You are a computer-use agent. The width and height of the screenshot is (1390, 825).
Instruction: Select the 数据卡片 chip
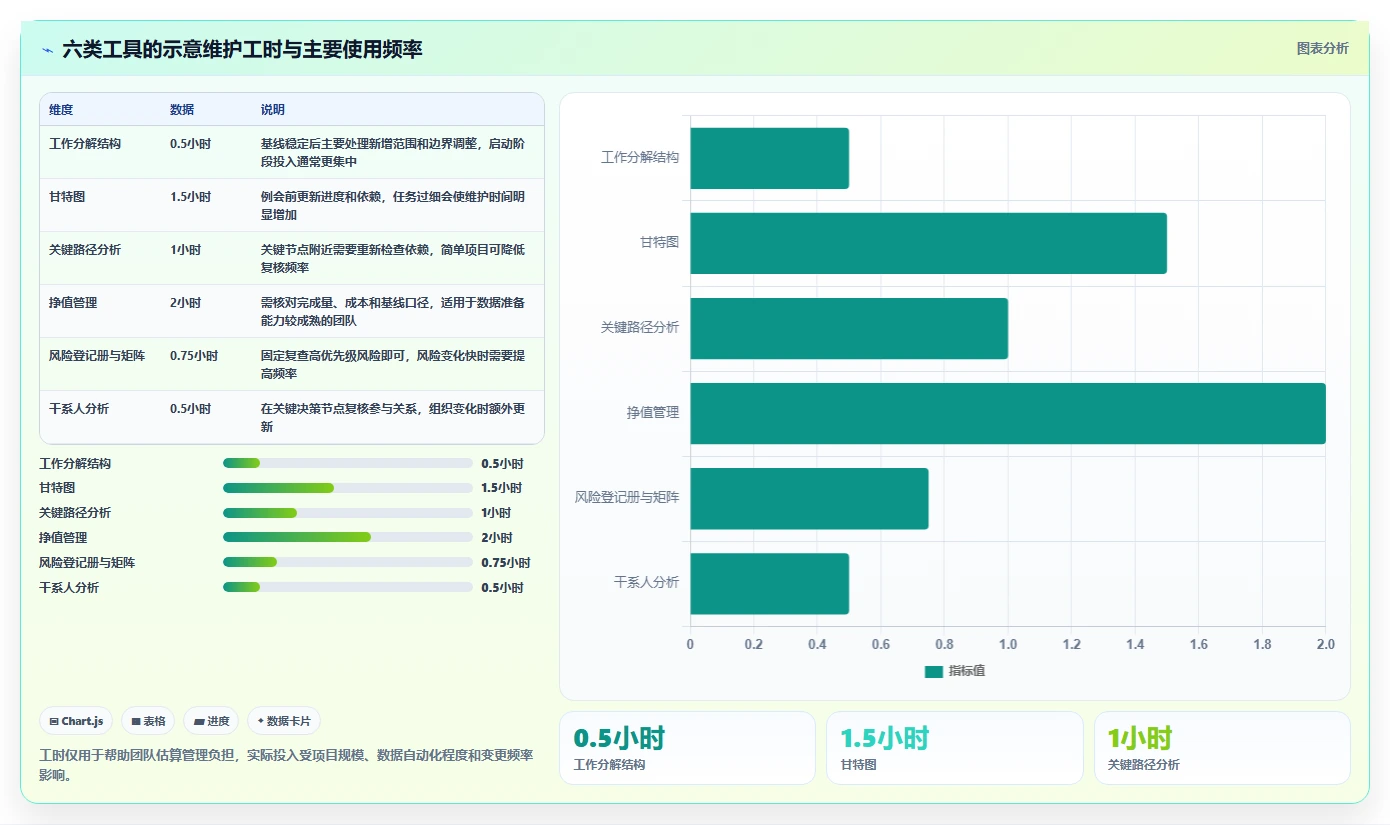[x=284, y=721]
